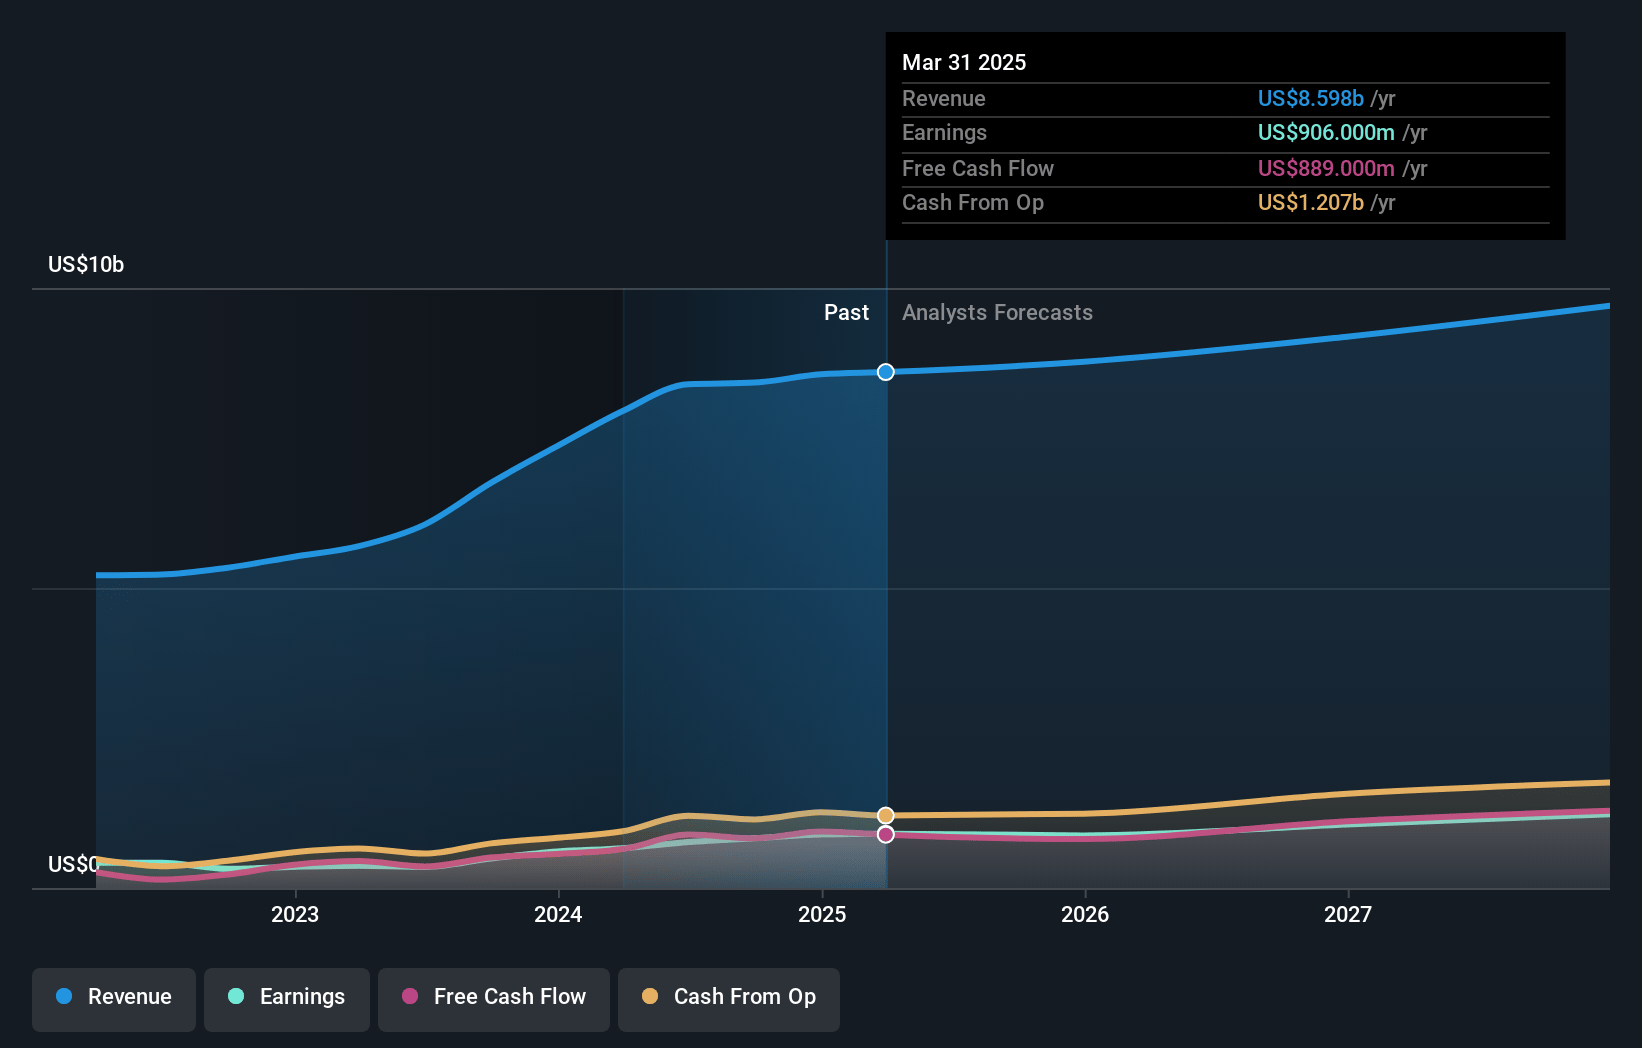Click the Mar 31 2025 tooltip date
The height and width of the screenshot is (1048, 1642).
click(x=964, y=62)
